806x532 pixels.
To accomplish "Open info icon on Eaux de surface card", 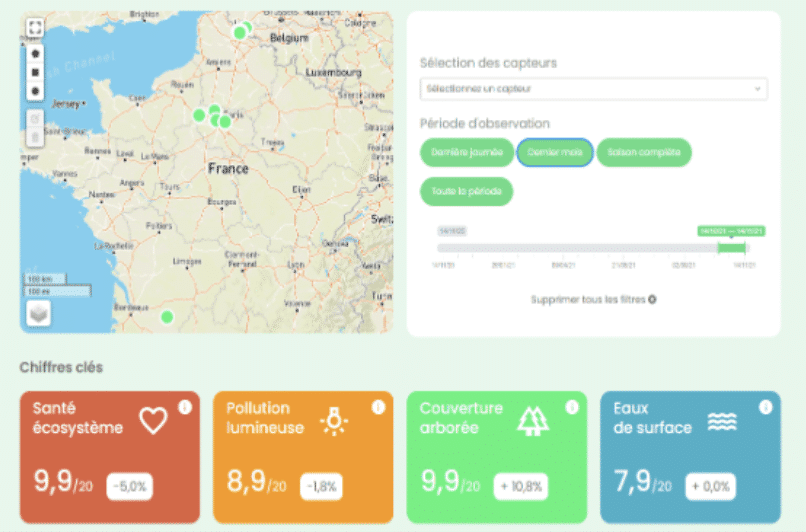I will click(765, 407).
